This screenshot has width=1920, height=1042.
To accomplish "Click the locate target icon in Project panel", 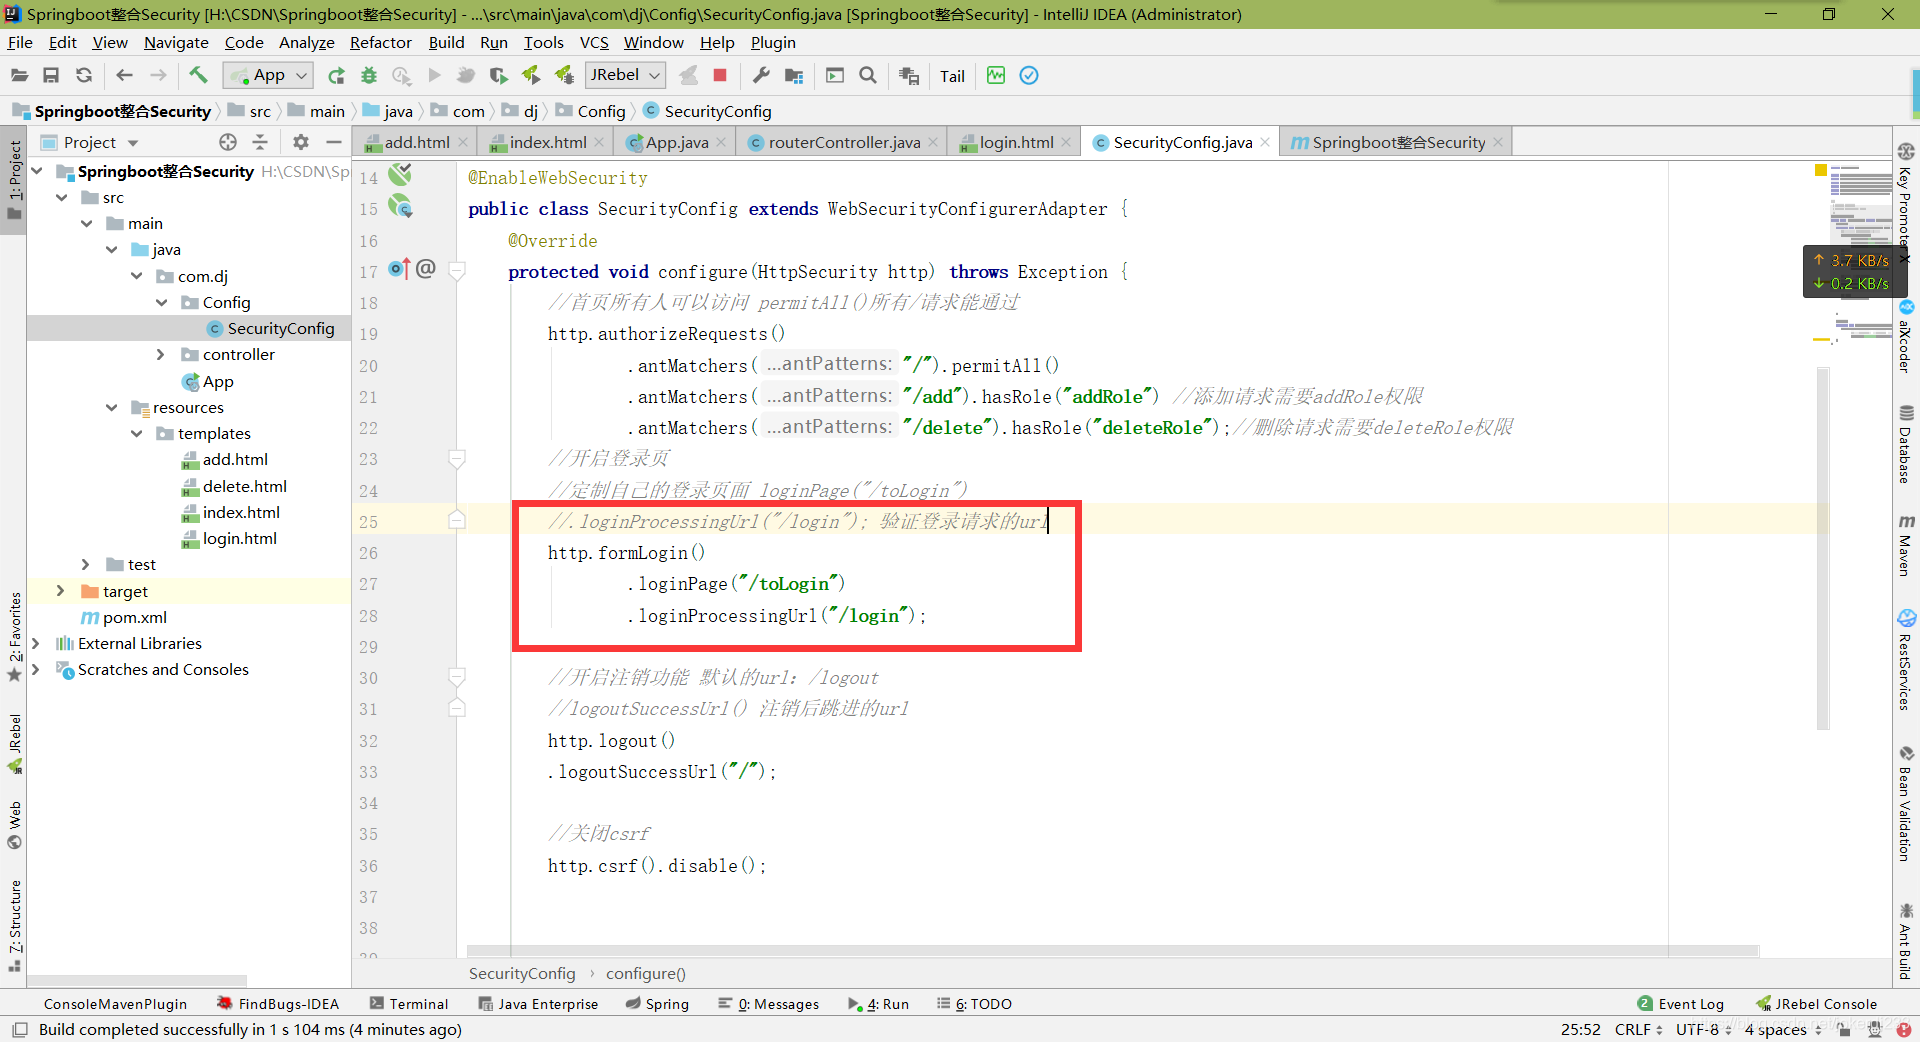I will [x=228, y=142].
